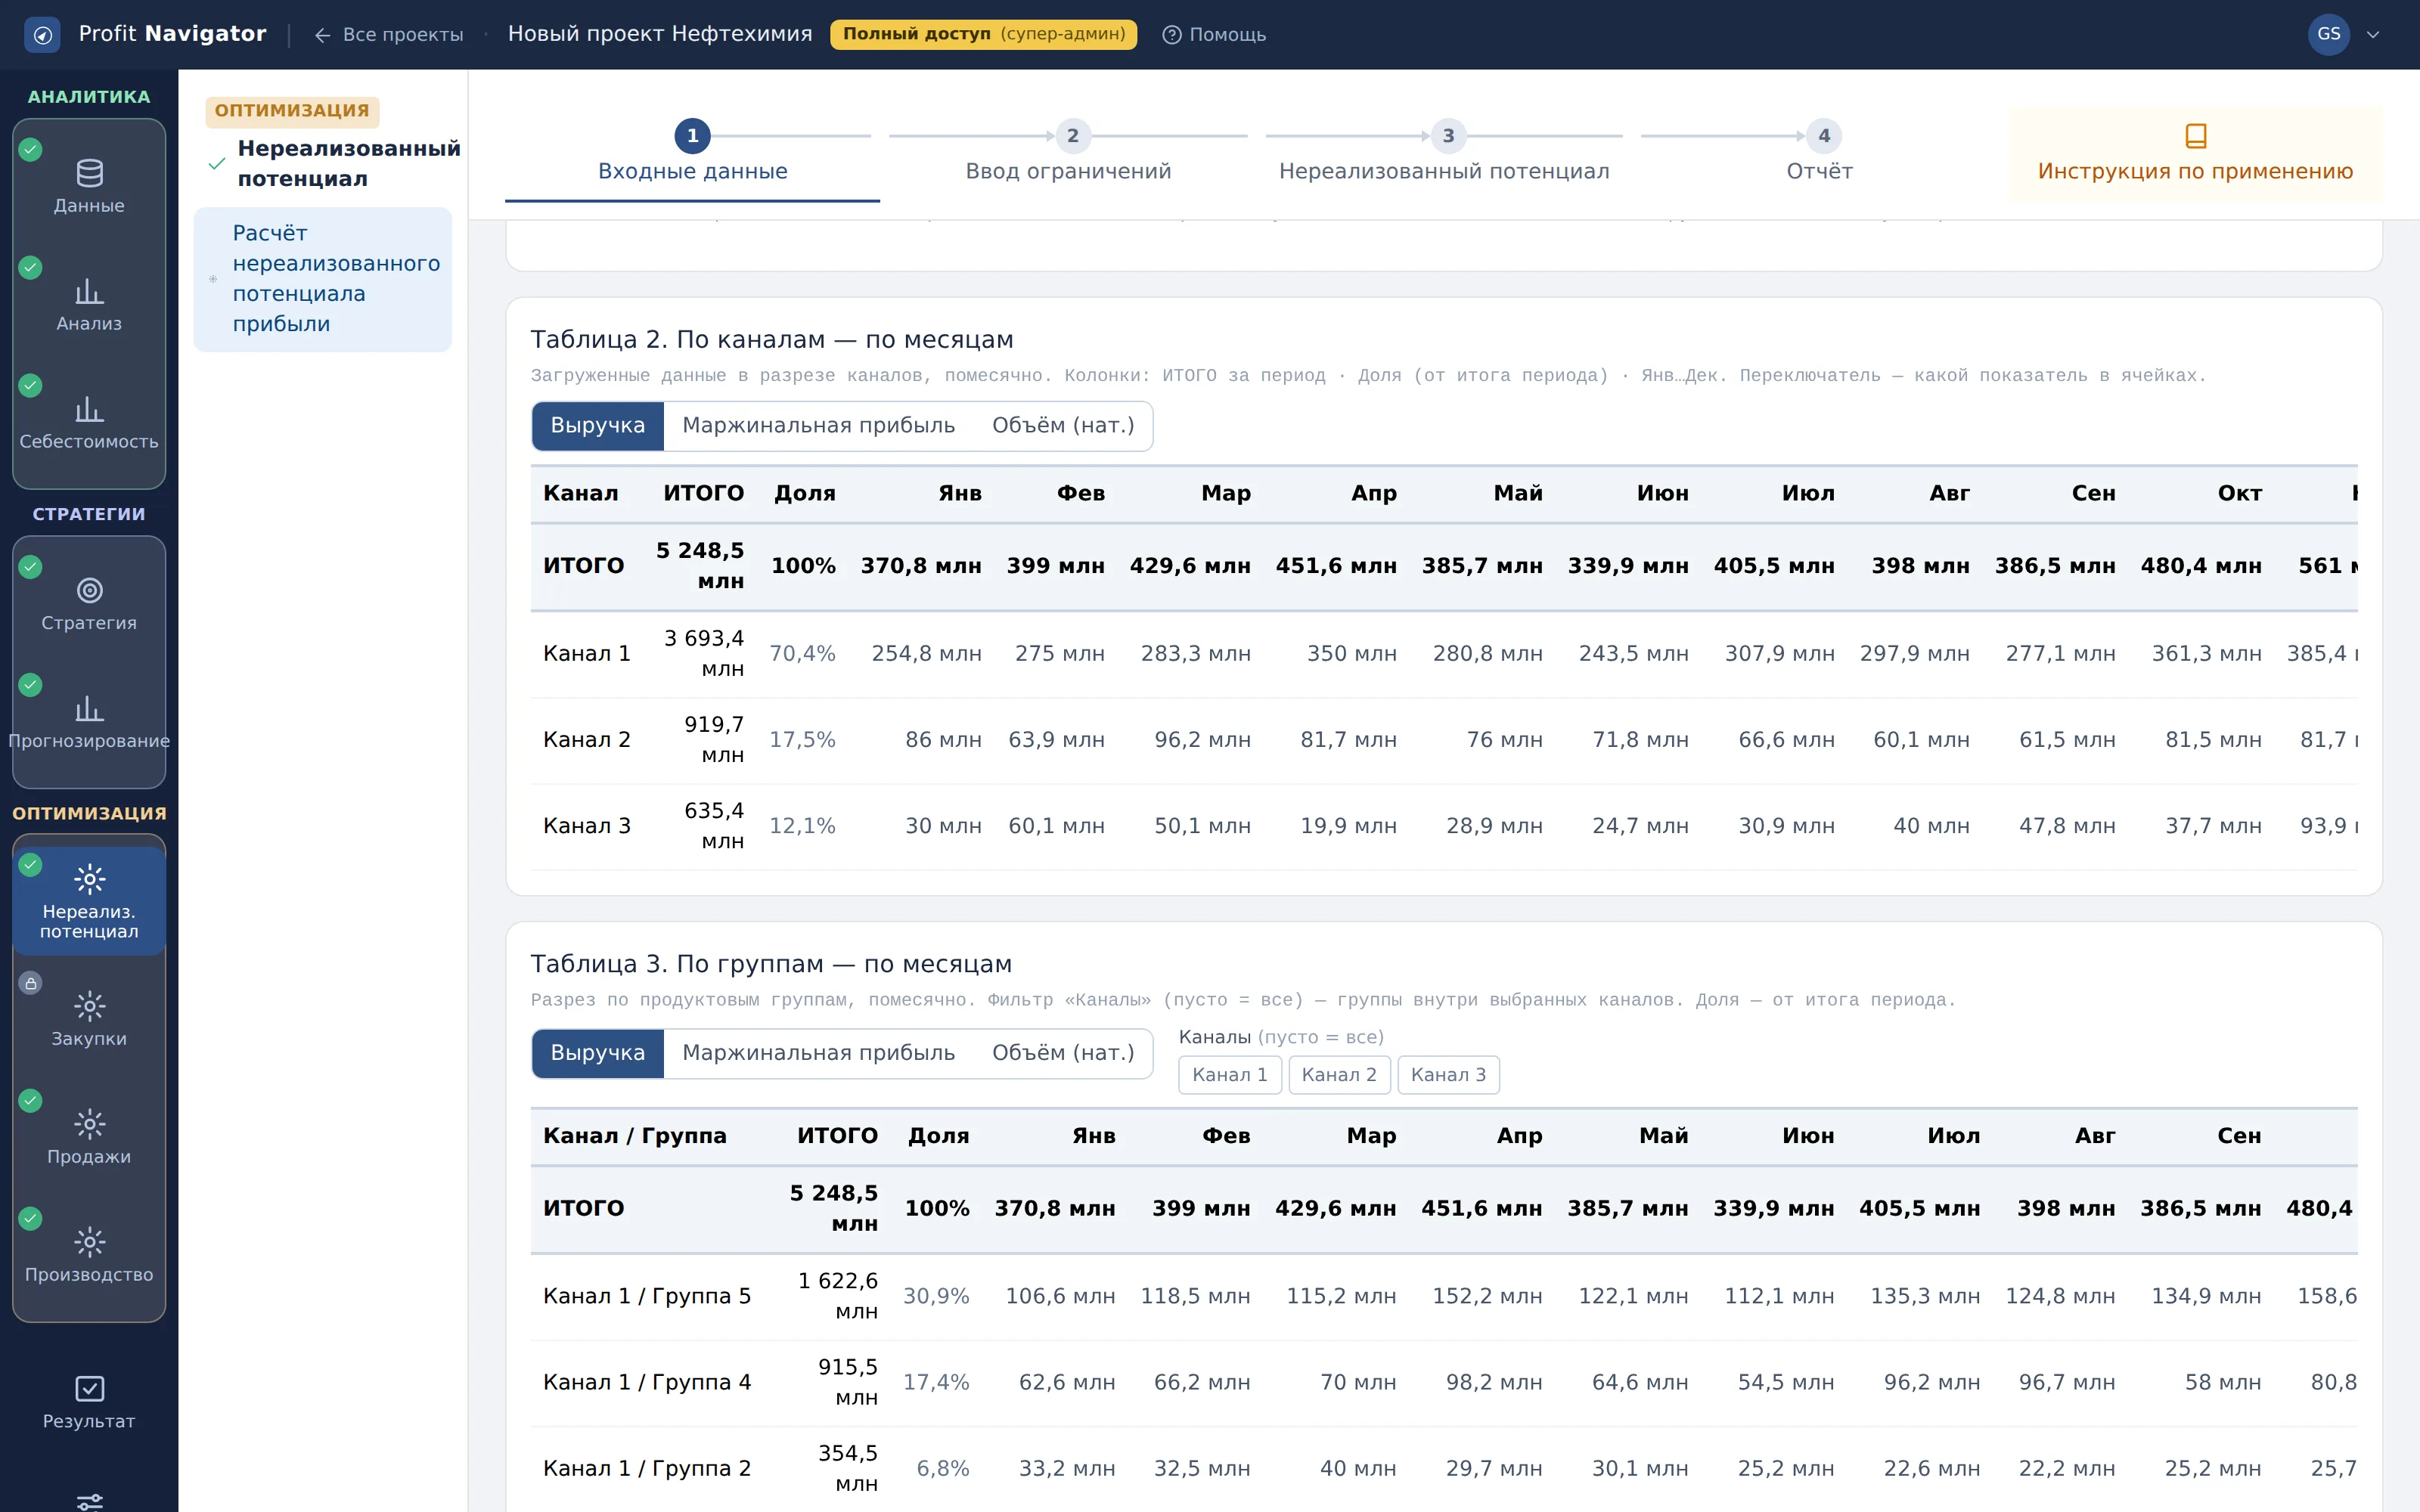Image resolution: width=2420 pixels, height=1512 pixels.
Task: Click the Канал 2 total 919,7 млн
Action: click(714, 740)
